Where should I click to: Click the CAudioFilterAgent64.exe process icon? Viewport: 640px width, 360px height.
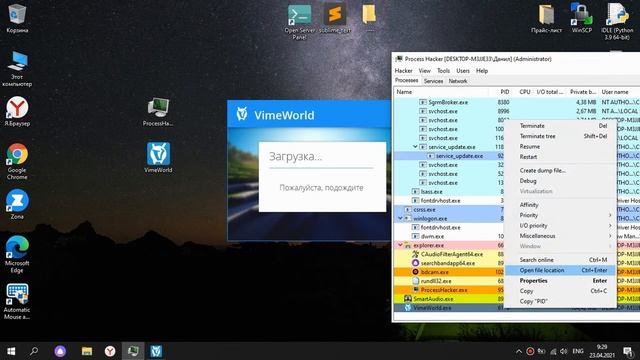coord(416,254)
